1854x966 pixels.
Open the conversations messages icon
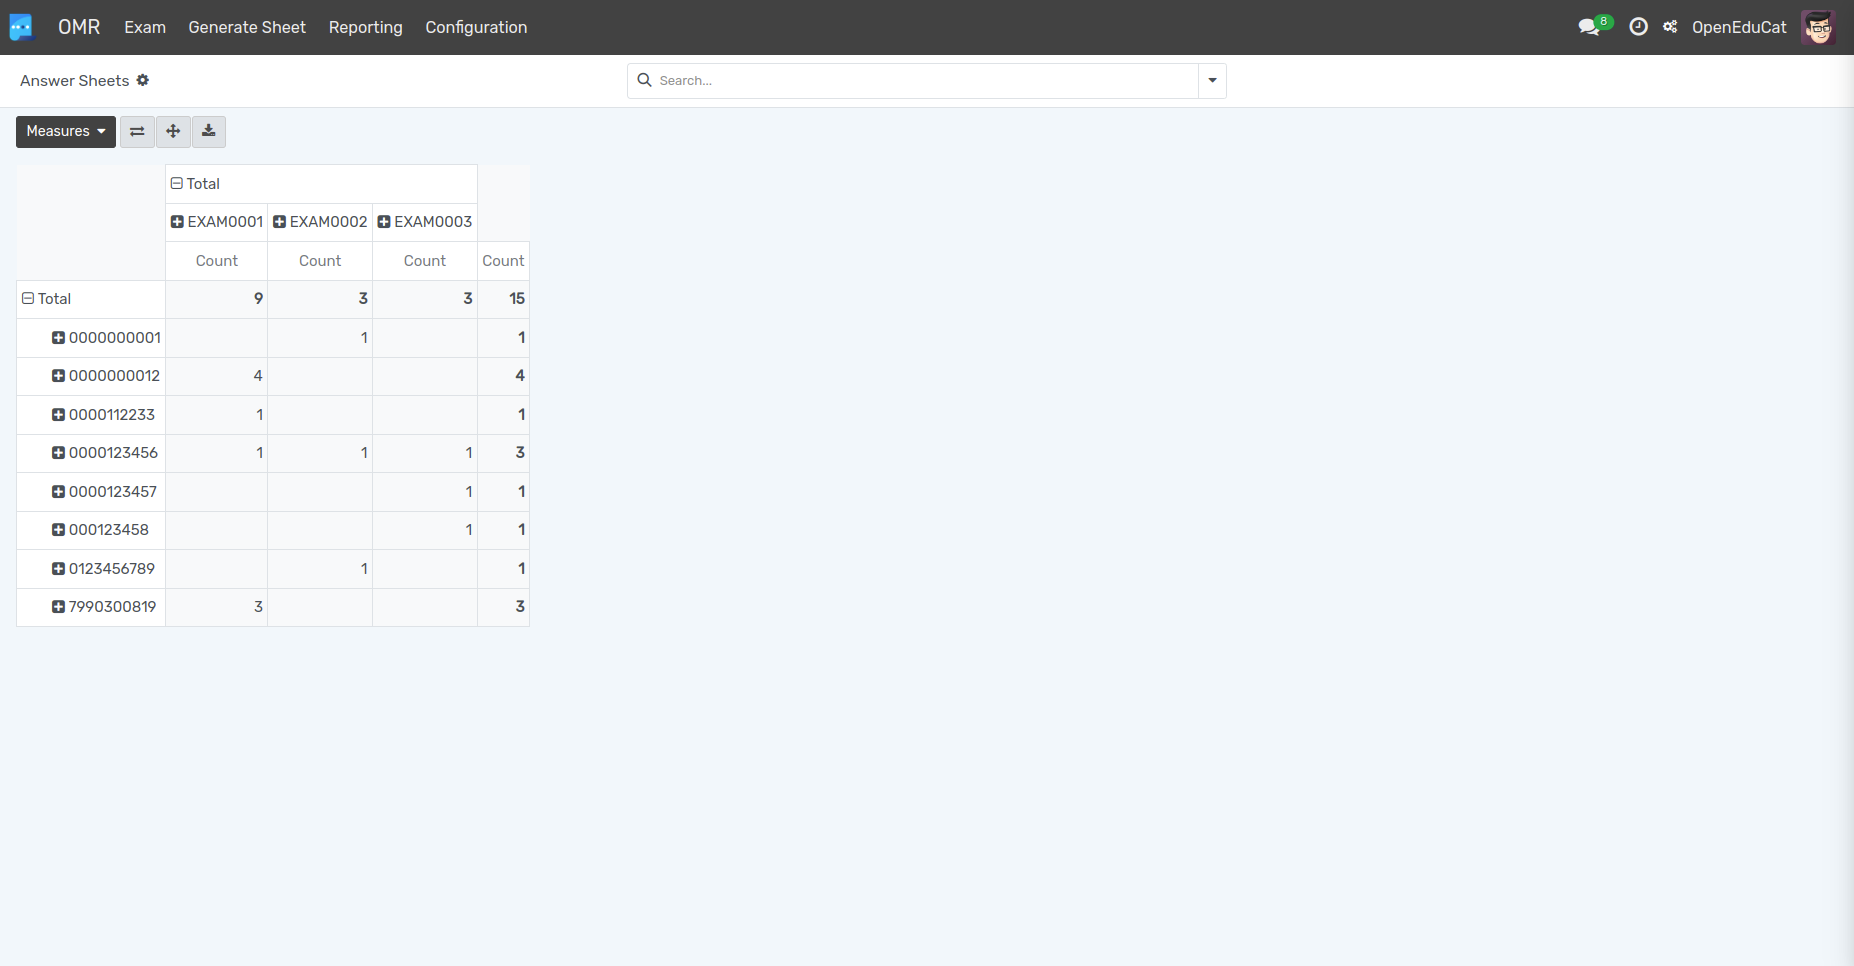[x=1589, y=27]
